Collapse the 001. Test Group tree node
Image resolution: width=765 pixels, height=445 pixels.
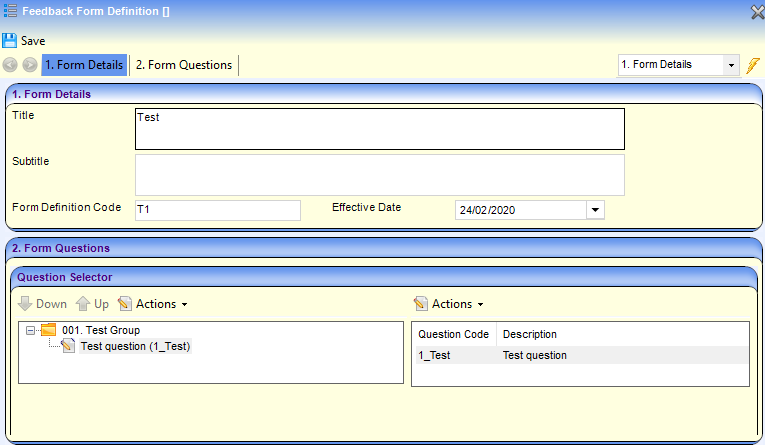tap(31, 330)
